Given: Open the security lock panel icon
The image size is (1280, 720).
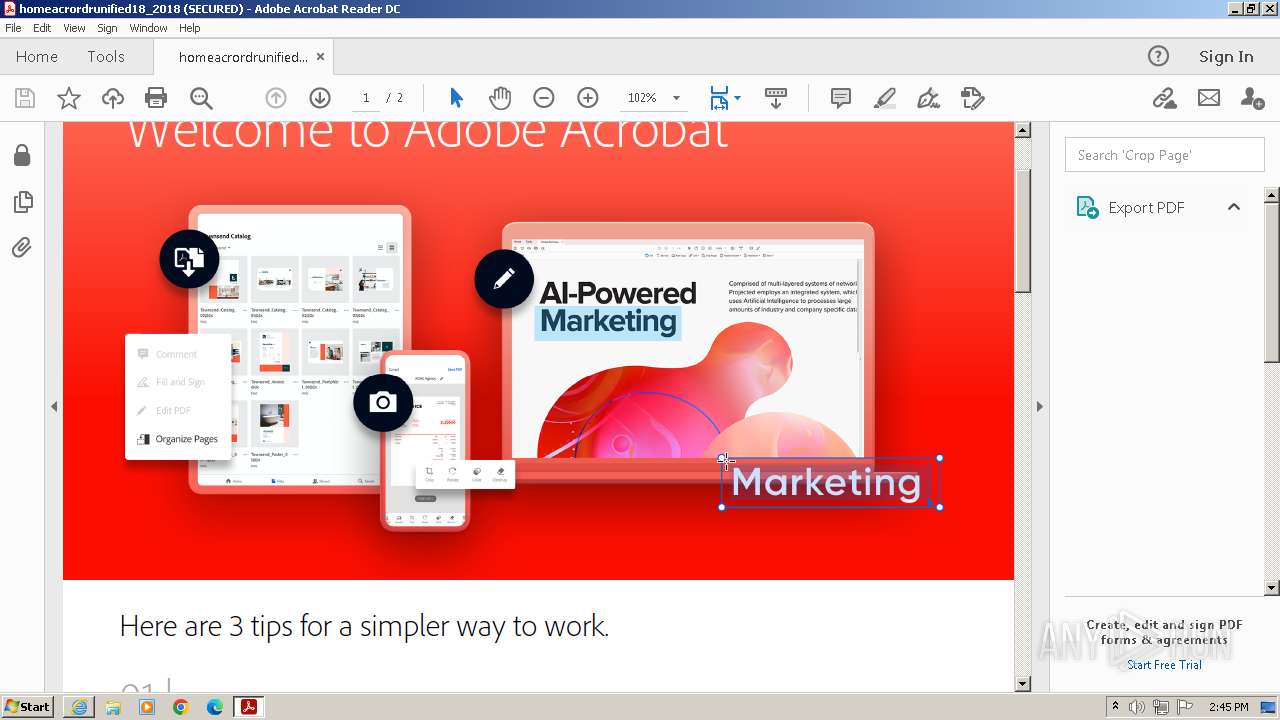Looking at the screenshot, I should click(22, 155).
